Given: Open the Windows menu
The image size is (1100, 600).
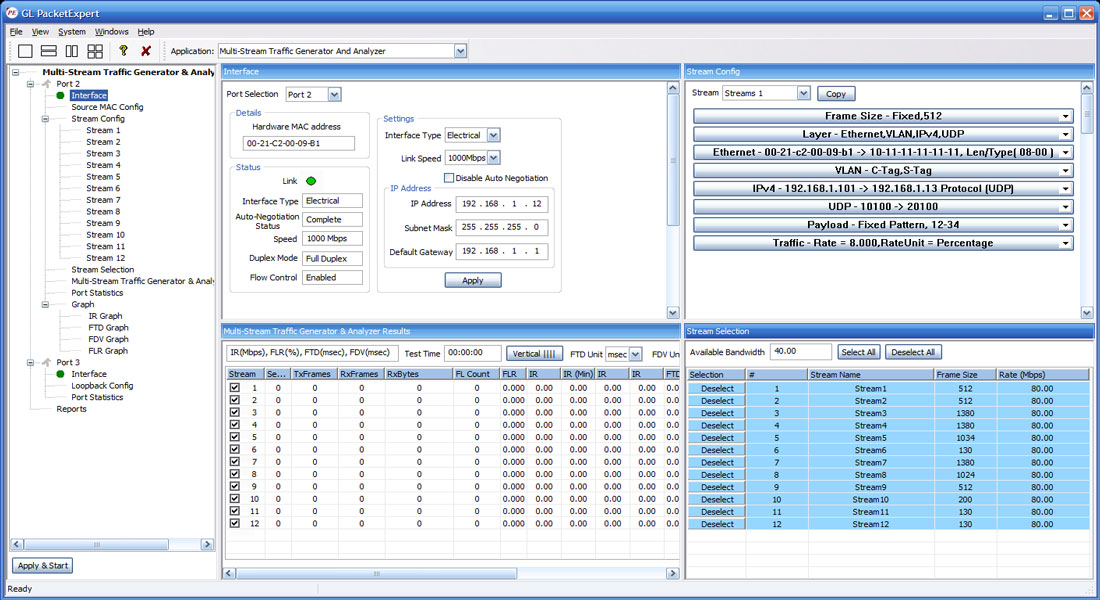Looking at the screenshot, I should tap(112, 32).
